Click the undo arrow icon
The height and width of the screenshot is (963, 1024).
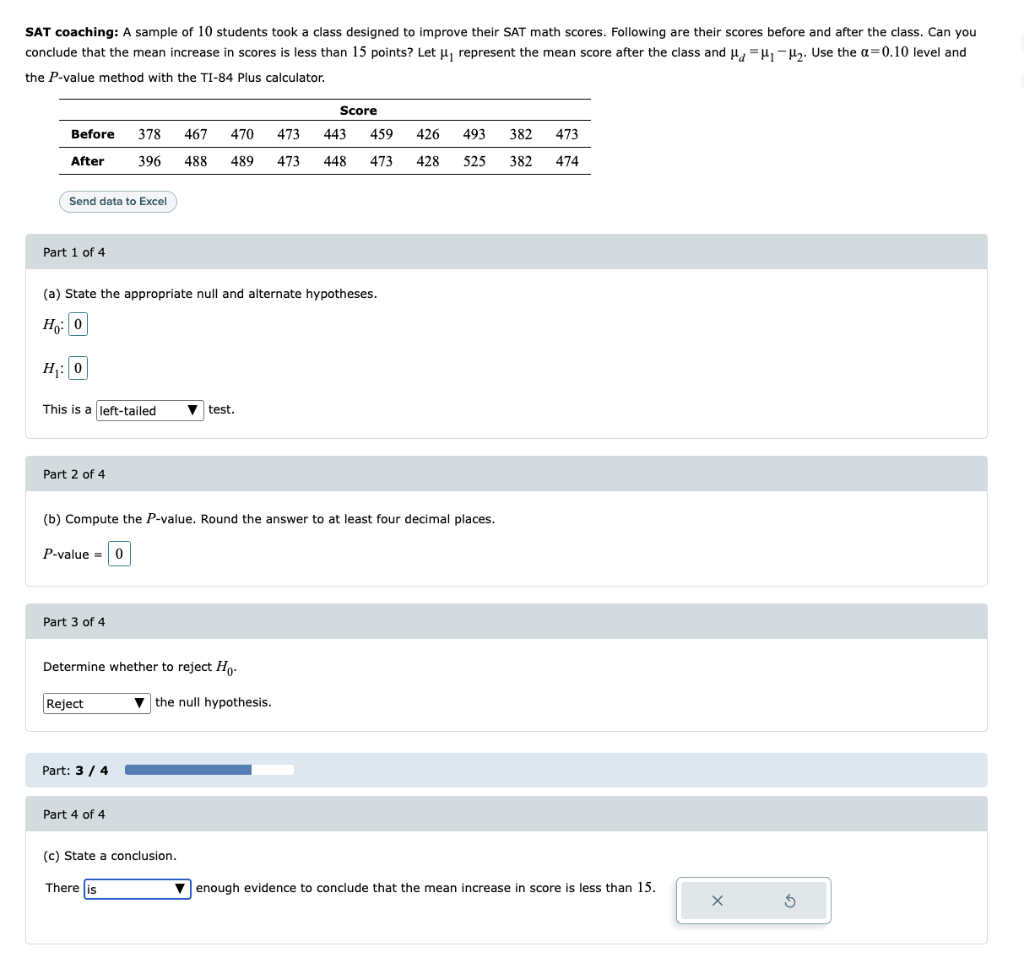pyautogui.click(x=790, y=900)
